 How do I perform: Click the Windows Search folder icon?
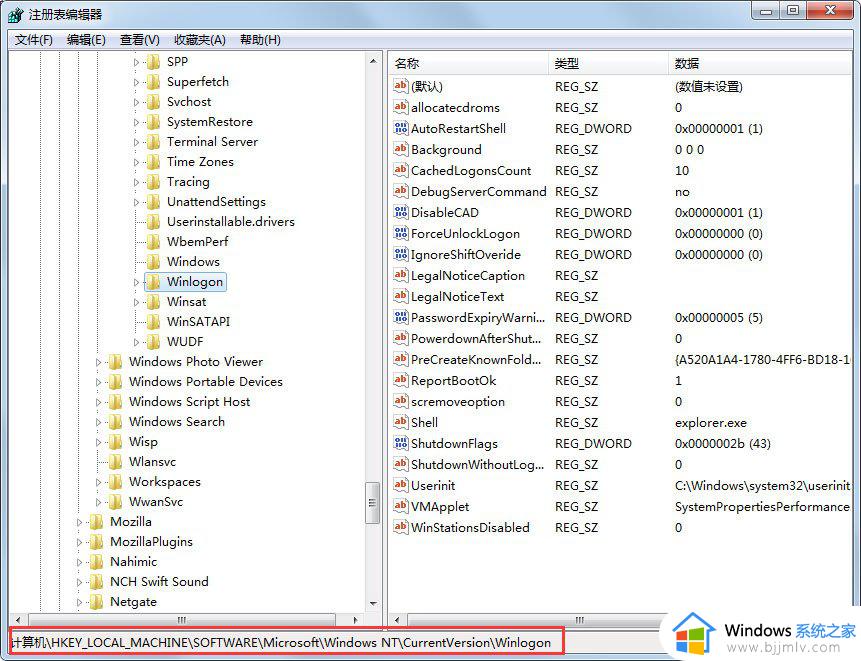115,422
